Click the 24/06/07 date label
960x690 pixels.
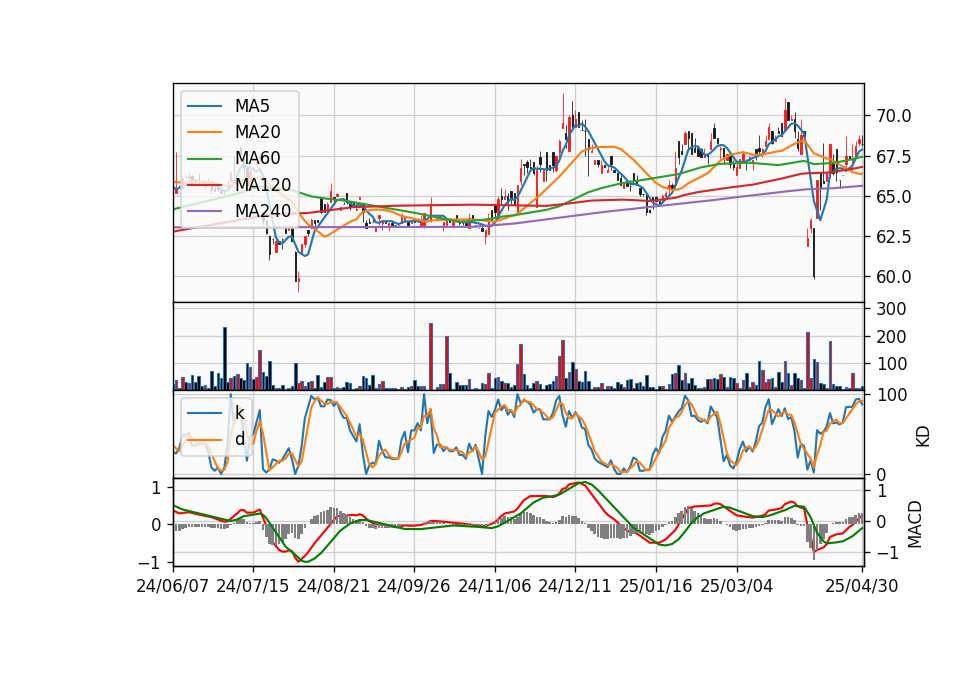[x=173, y=587]
